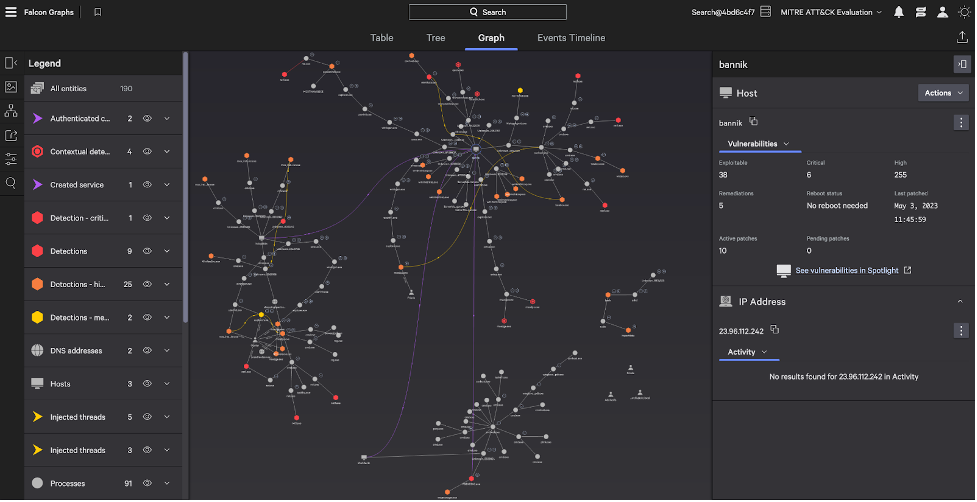Open the graph layout hierarchy tool
Image resolution: width=977 pixels, height=502 pixels.
11,110
